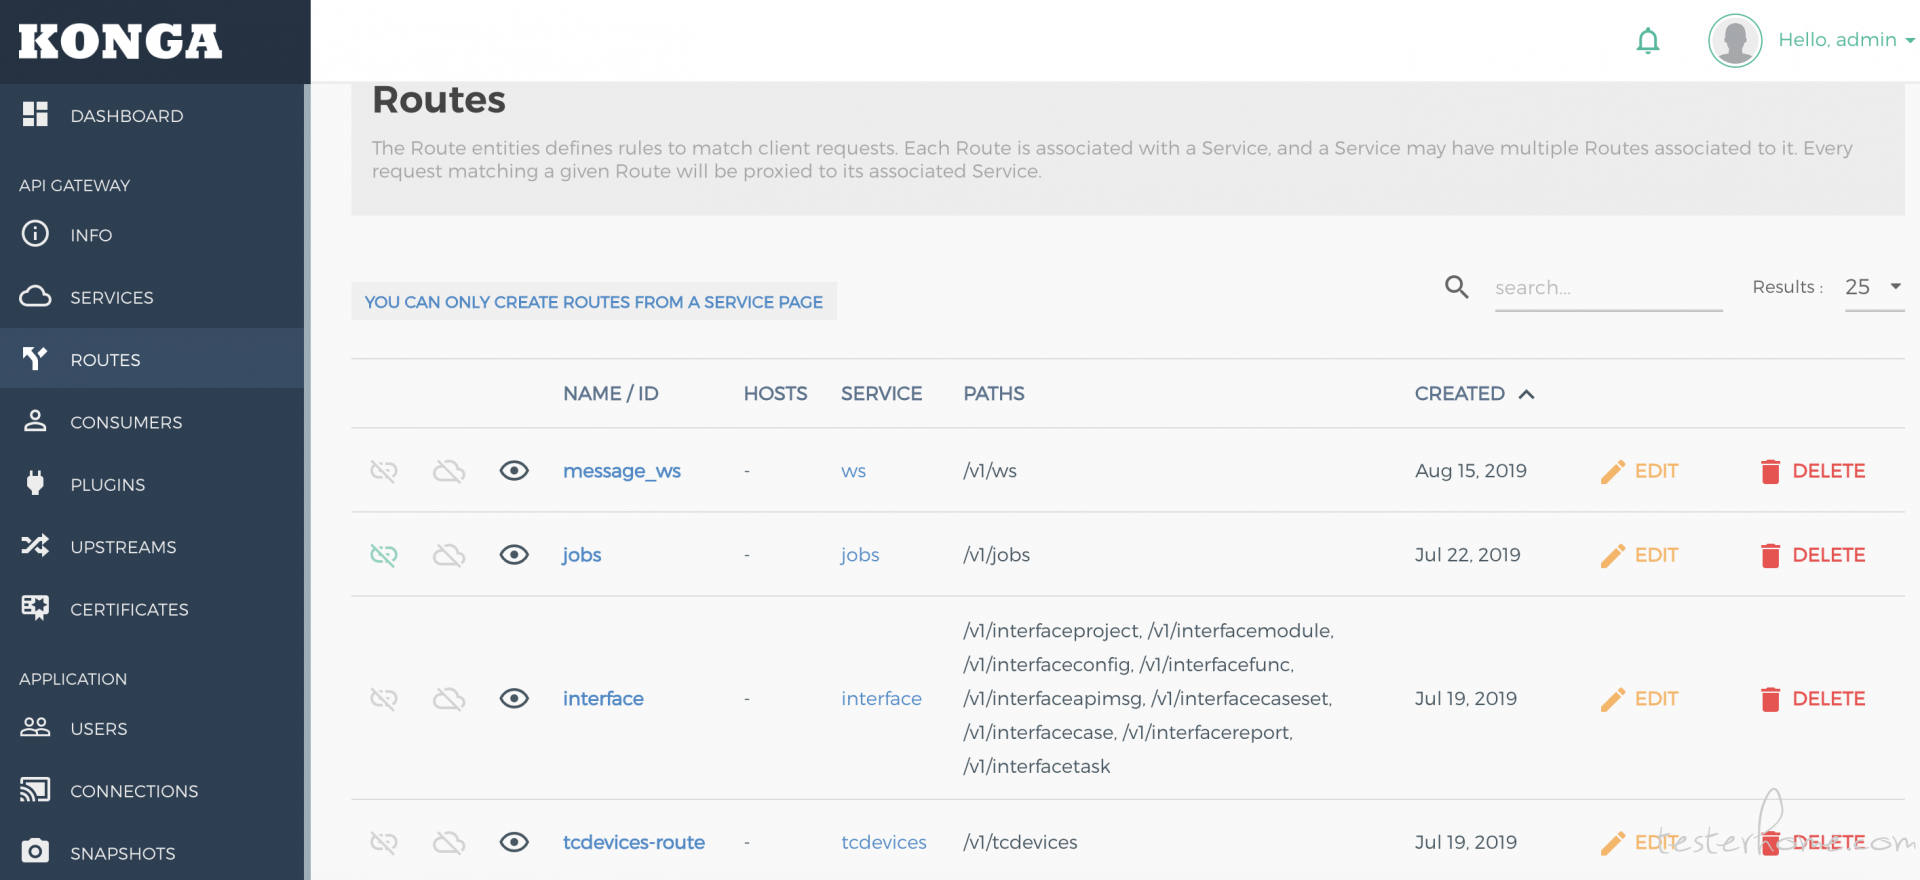
Task: Click the search magnifier icon
Action: pos(1456,287)
